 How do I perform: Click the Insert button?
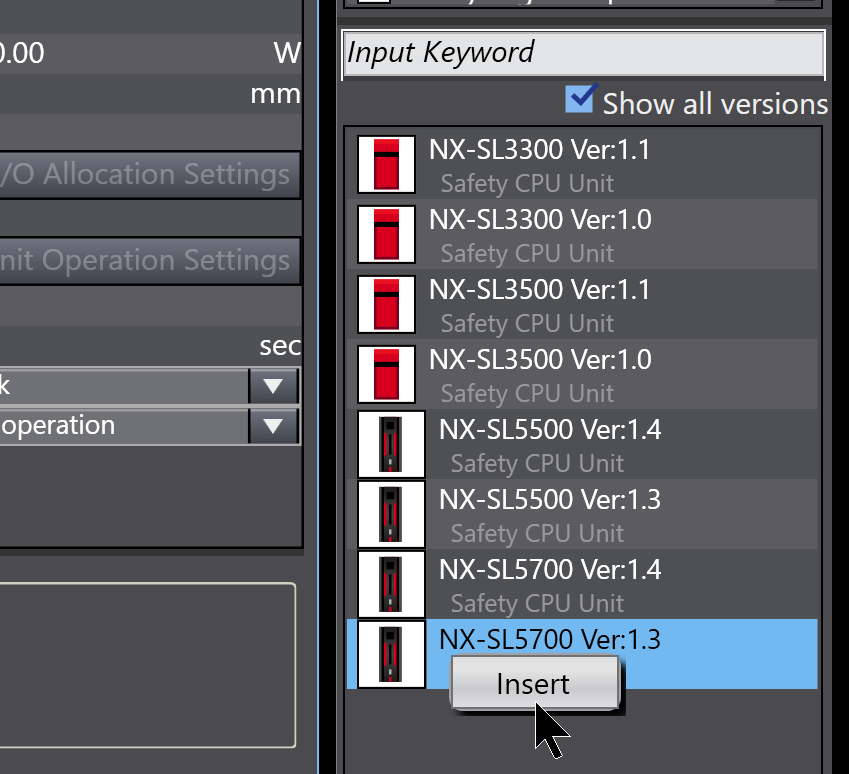point(534,682)
